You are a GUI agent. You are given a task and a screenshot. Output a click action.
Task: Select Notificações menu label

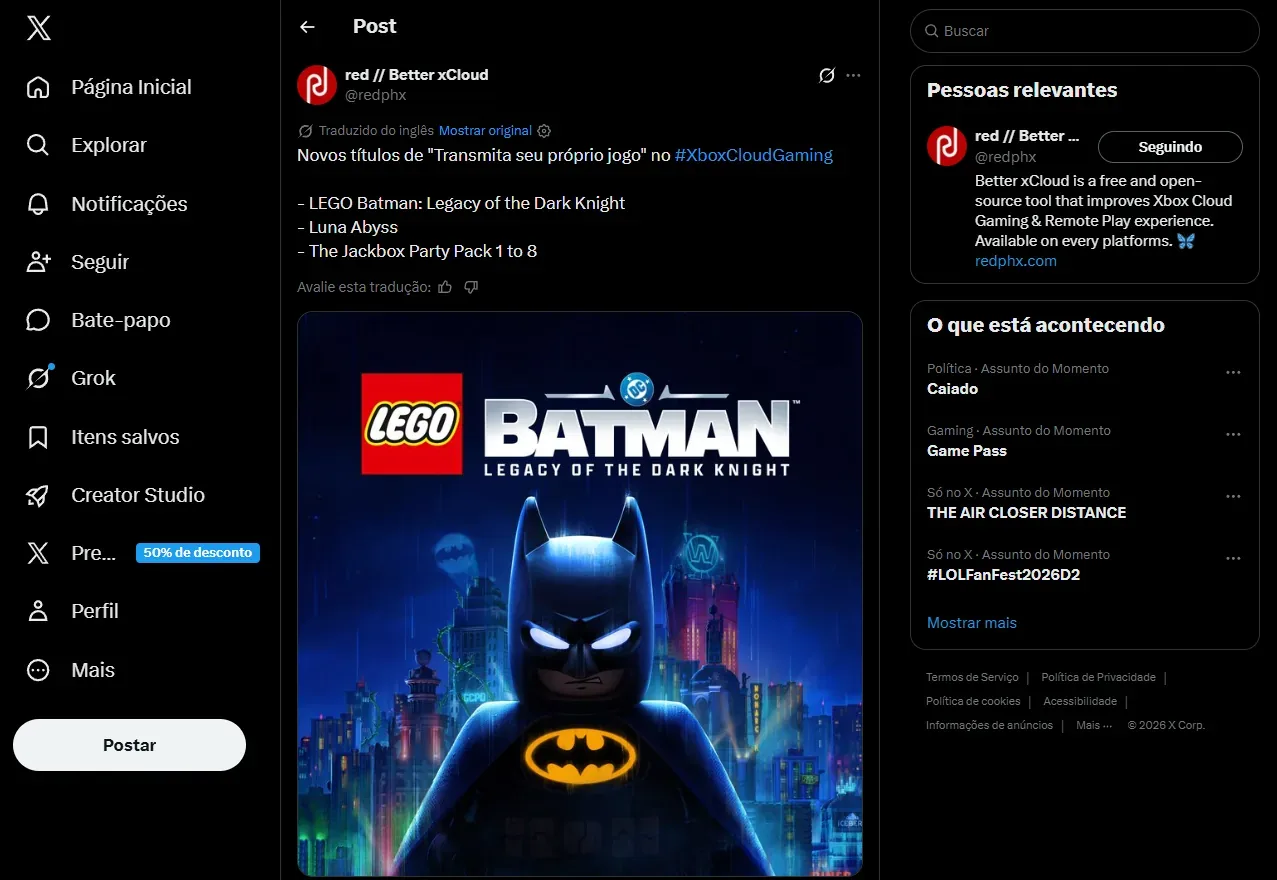[x=129, y=204]
